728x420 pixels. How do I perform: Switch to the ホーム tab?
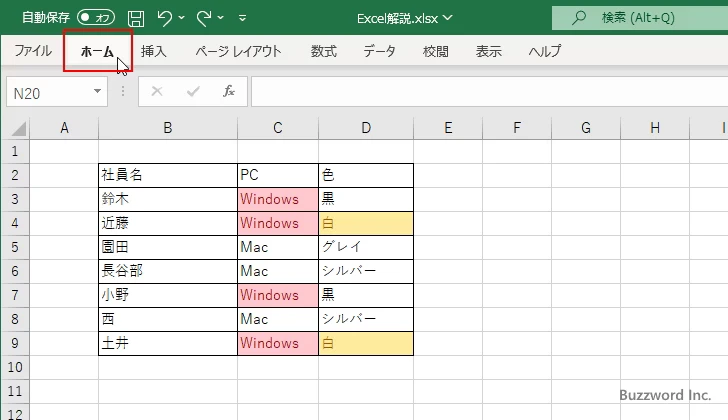98,51
